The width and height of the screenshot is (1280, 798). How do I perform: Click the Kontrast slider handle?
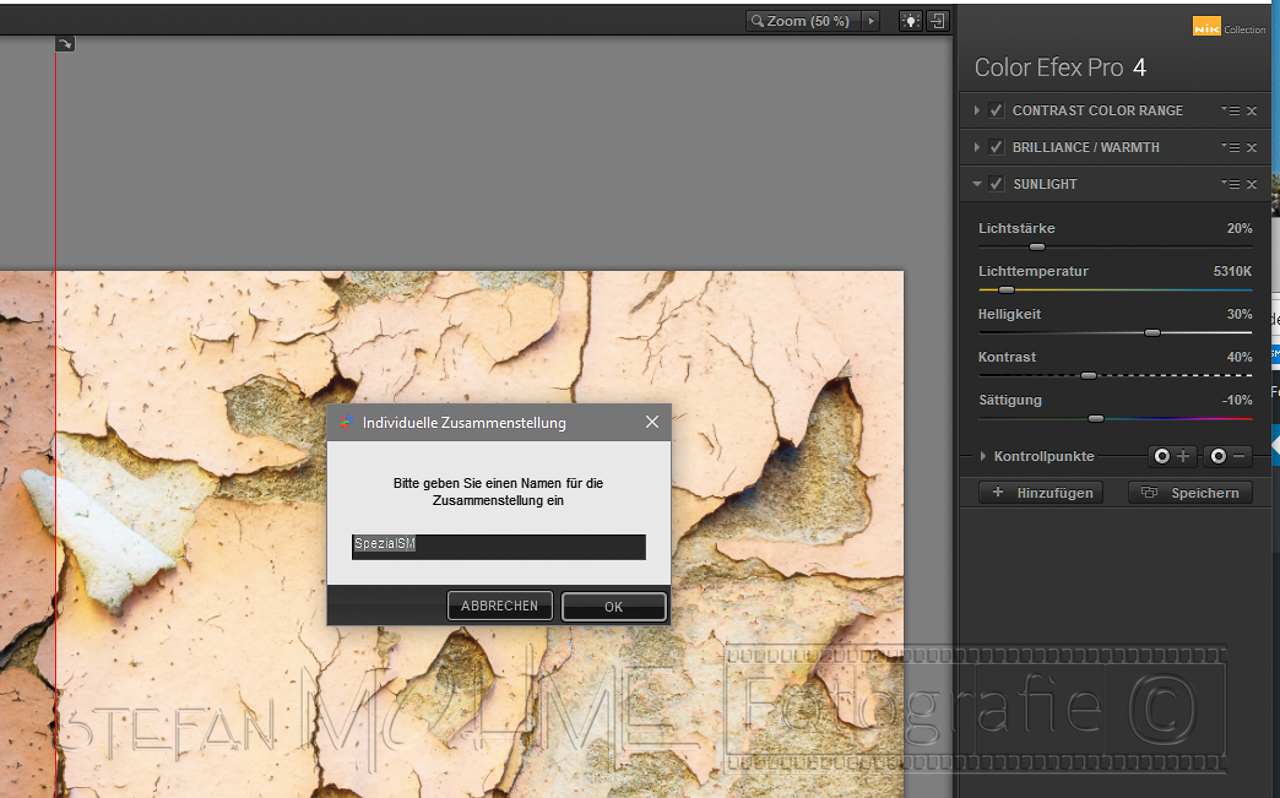coord(1089,376)
